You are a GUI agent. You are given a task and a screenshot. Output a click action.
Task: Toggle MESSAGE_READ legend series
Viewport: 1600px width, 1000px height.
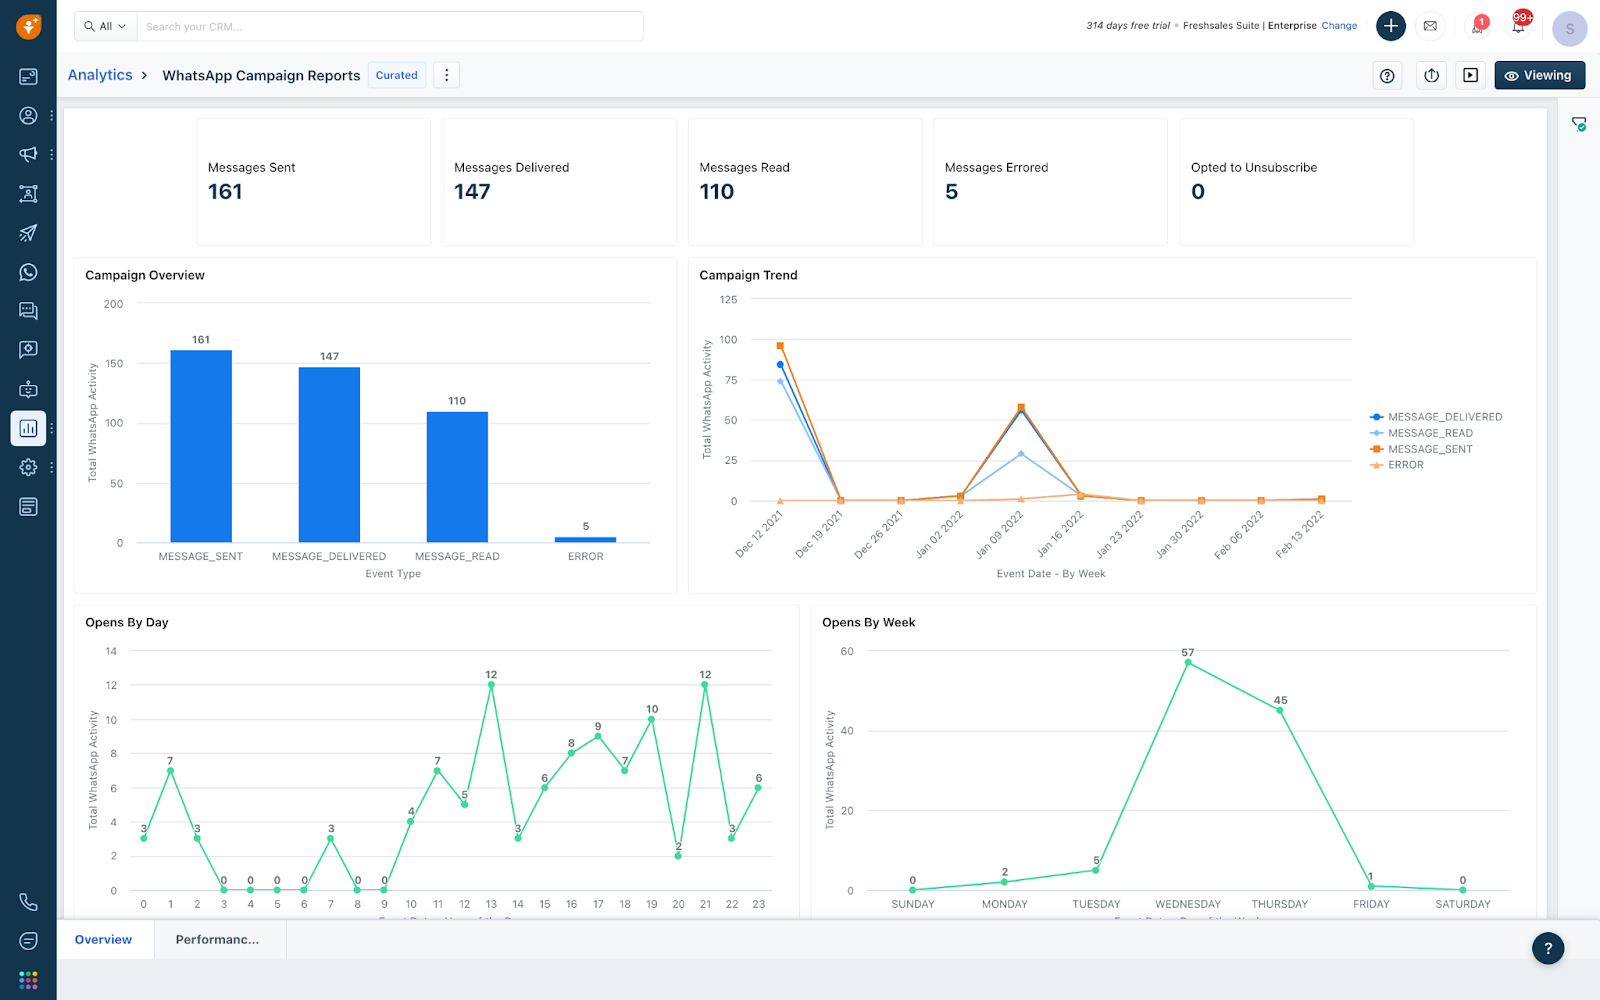pos(1421,433)
